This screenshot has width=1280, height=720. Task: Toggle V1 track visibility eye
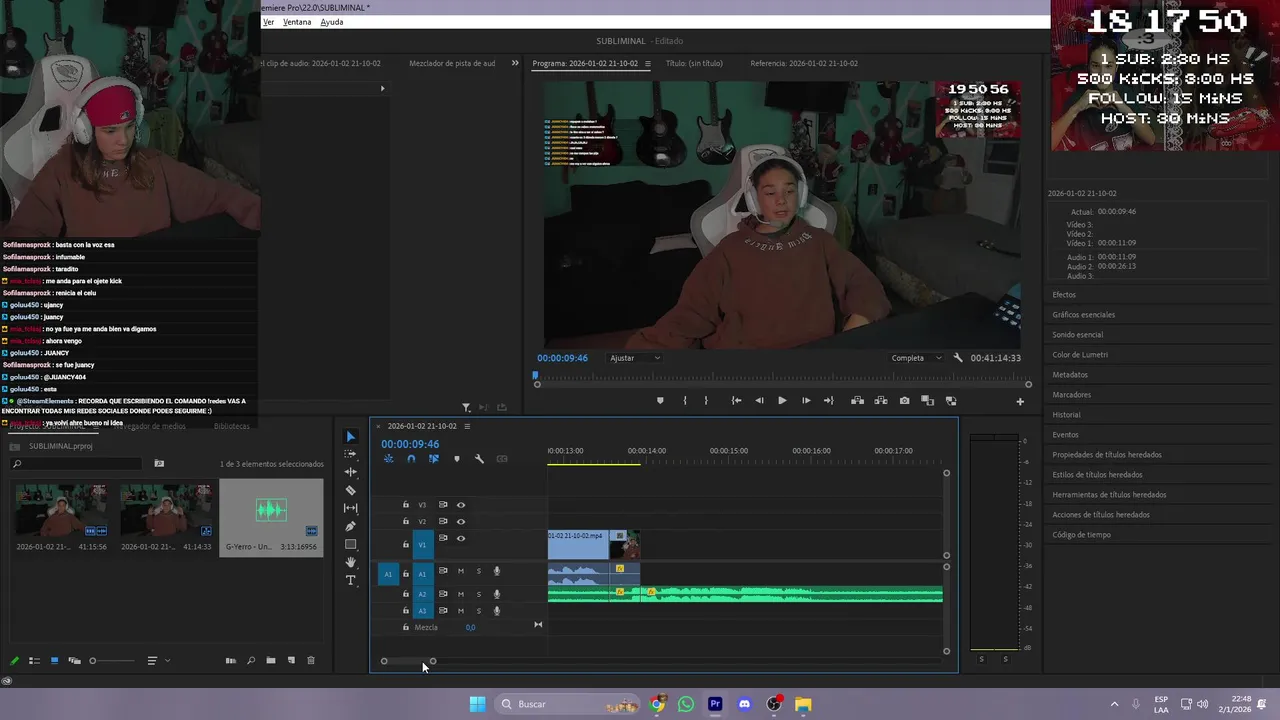(x=461, y=538)
